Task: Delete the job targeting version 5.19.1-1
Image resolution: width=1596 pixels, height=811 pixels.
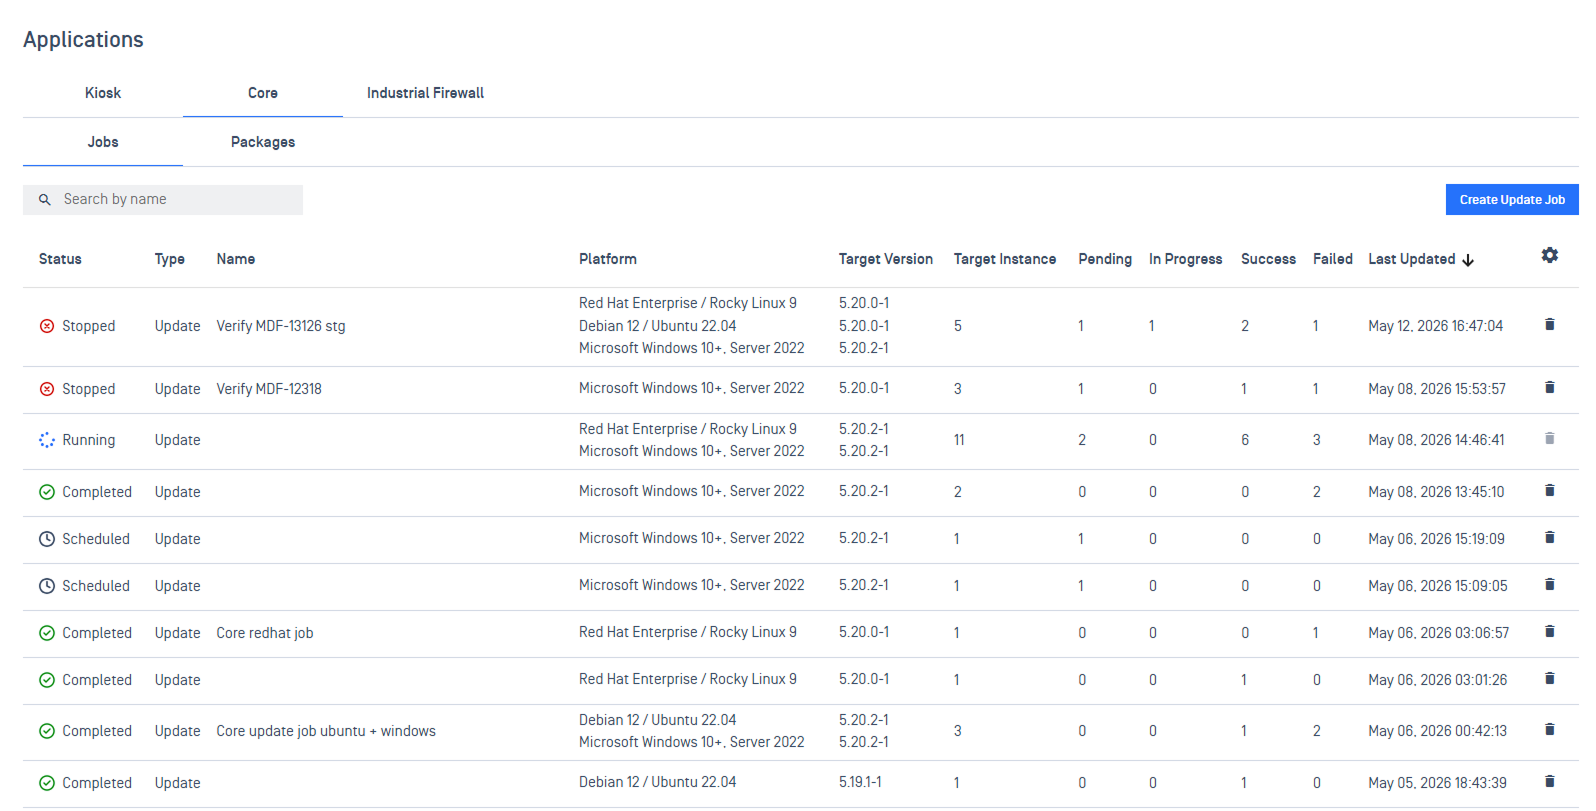Action: [x=1549, y=781]
